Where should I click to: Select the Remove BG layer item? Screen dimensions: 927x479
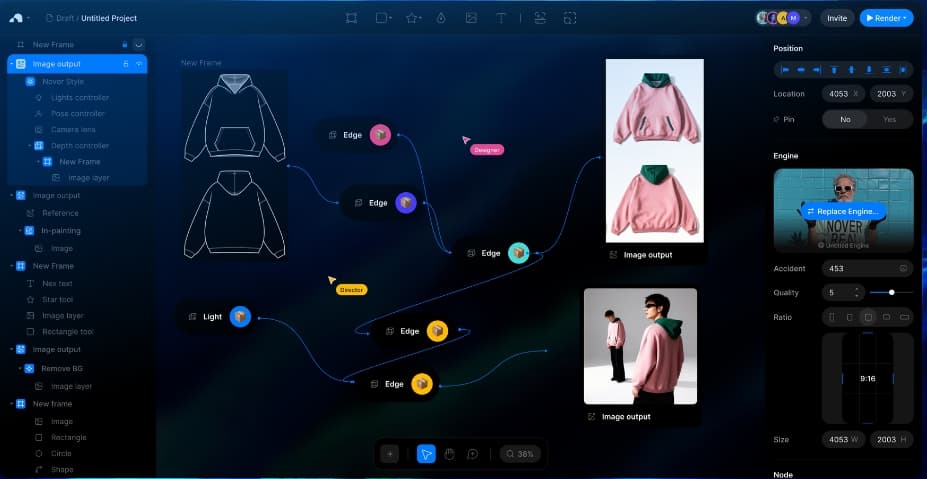tap(62, 369)
